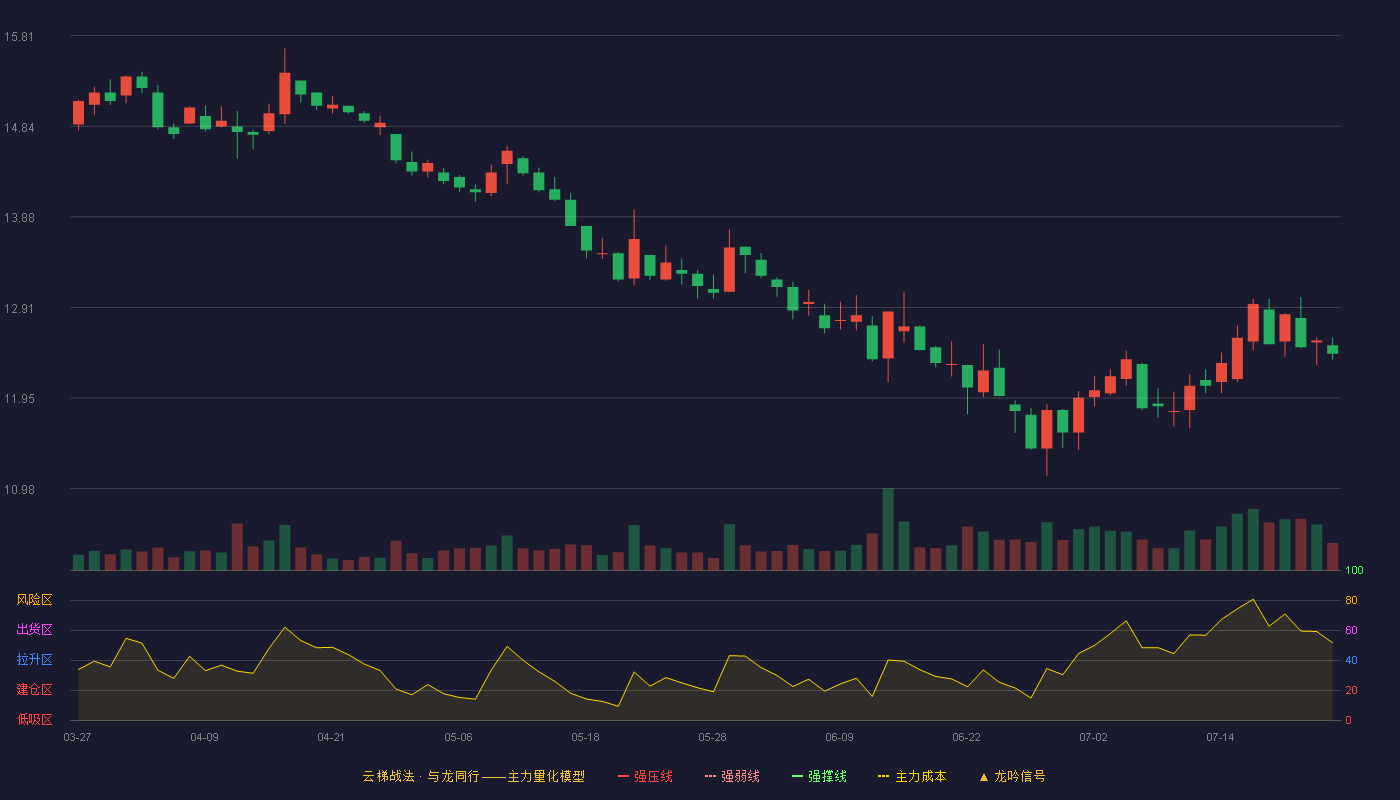
Task: Click the 07-02 date label
Action: [x=1093, y=737]
